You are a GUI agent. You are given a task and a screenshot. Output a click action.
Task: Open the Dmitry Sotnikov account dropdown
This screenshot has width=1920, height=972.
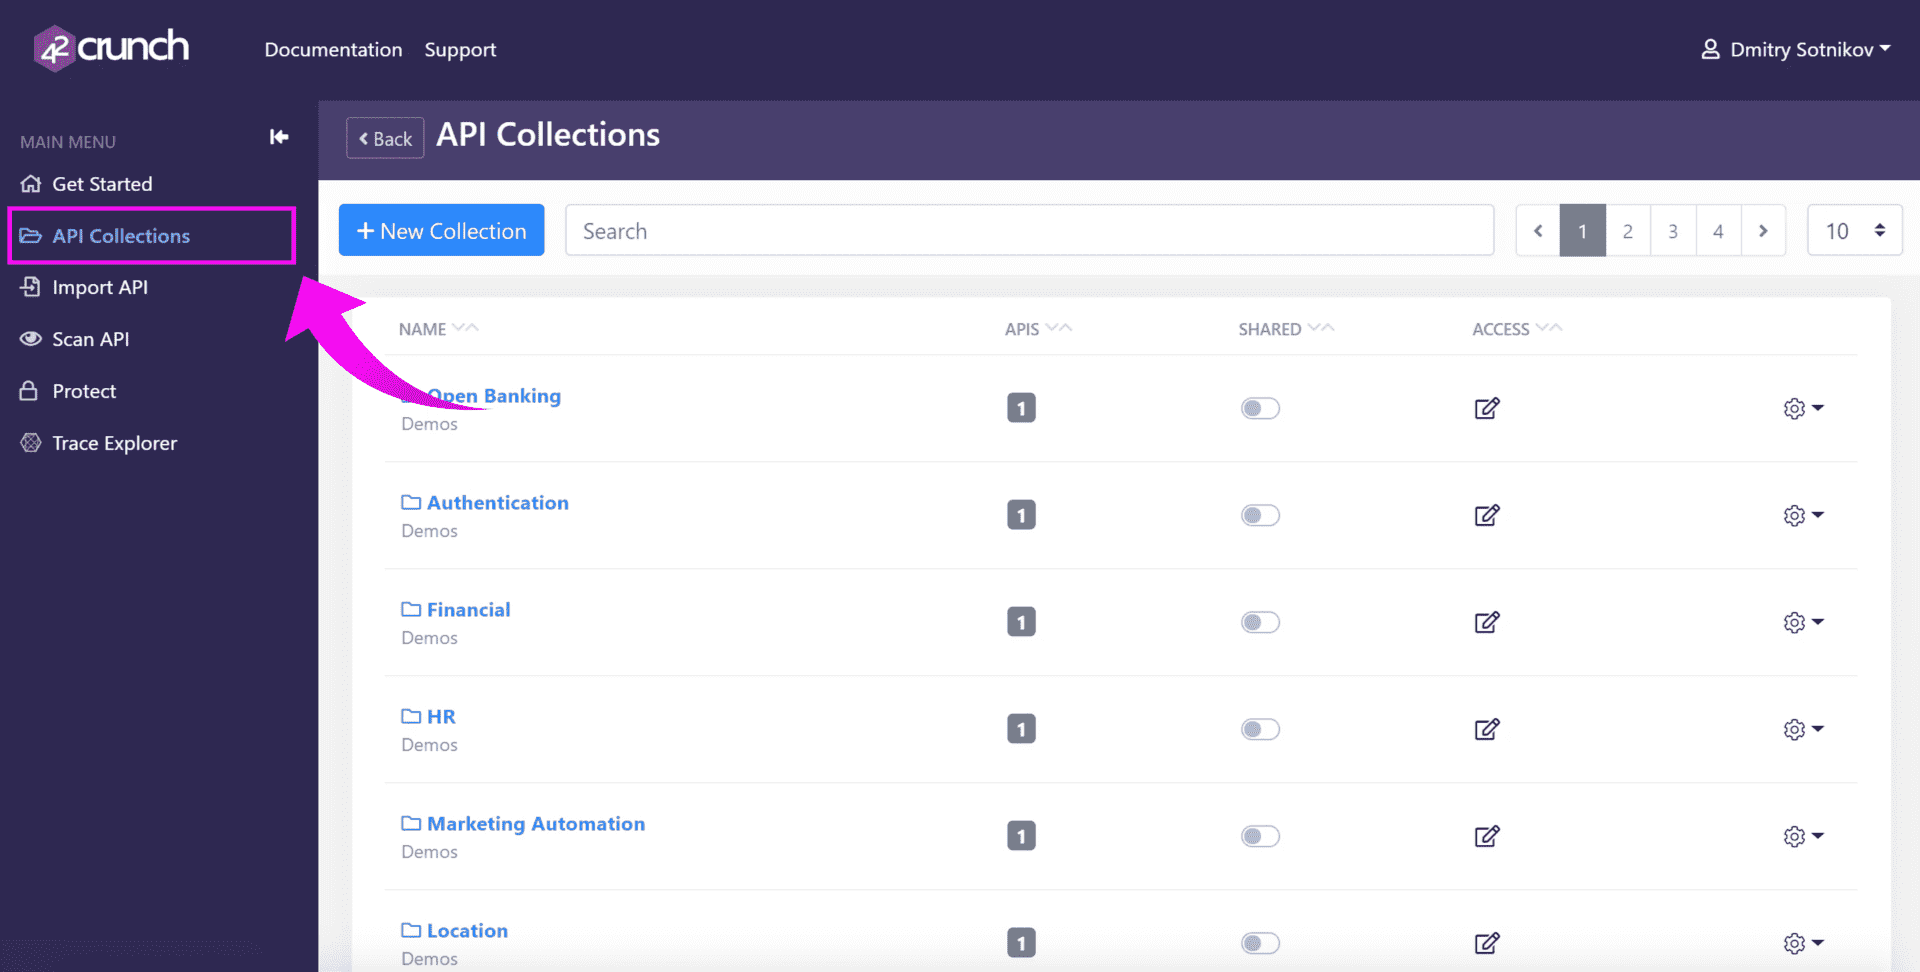tap(1795, 48)
